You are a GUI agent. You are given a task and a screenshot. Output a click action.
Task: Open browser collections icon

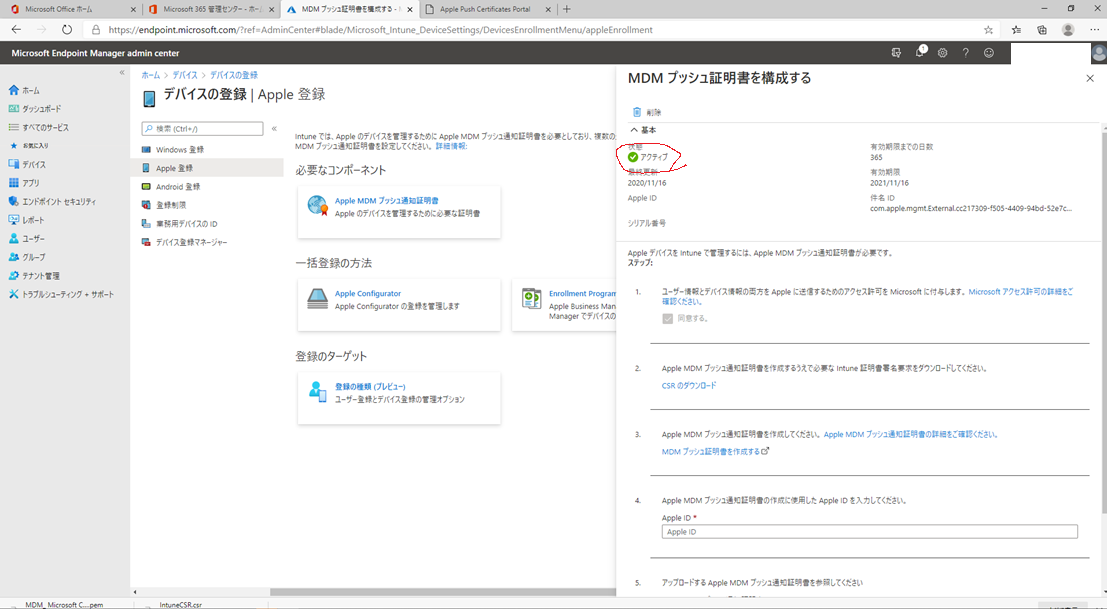point(1041,30)
